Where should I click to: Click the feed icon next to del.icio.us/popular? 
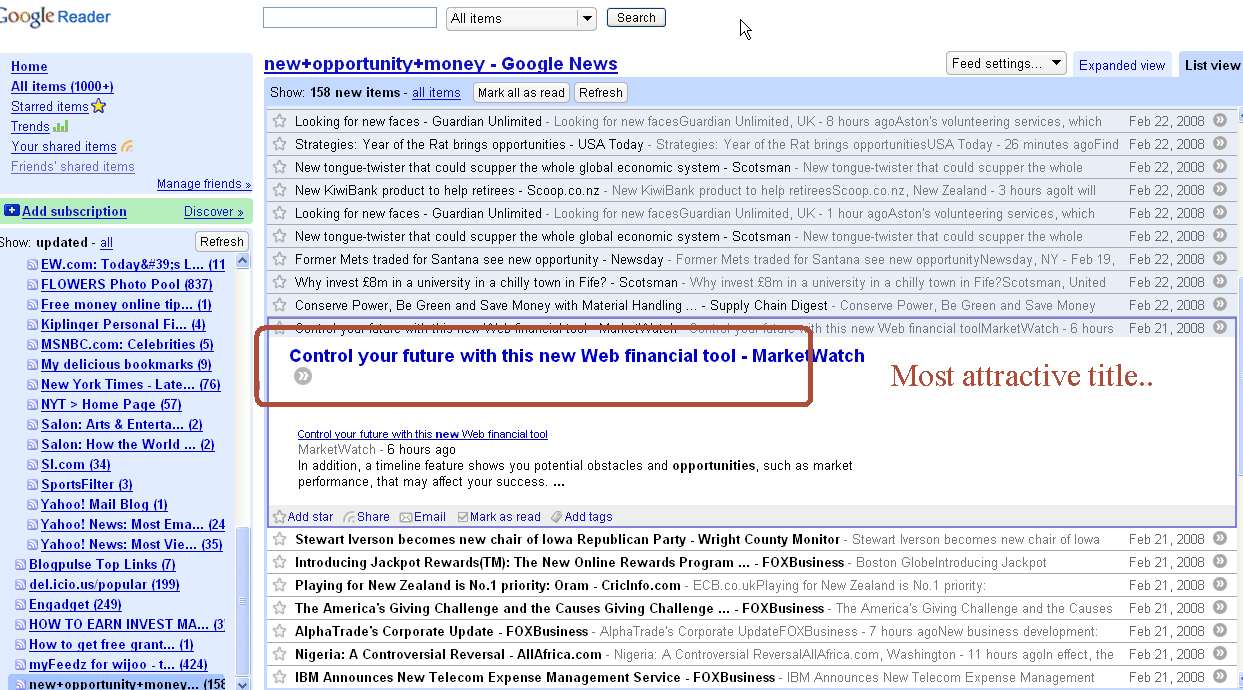(20, 584)
